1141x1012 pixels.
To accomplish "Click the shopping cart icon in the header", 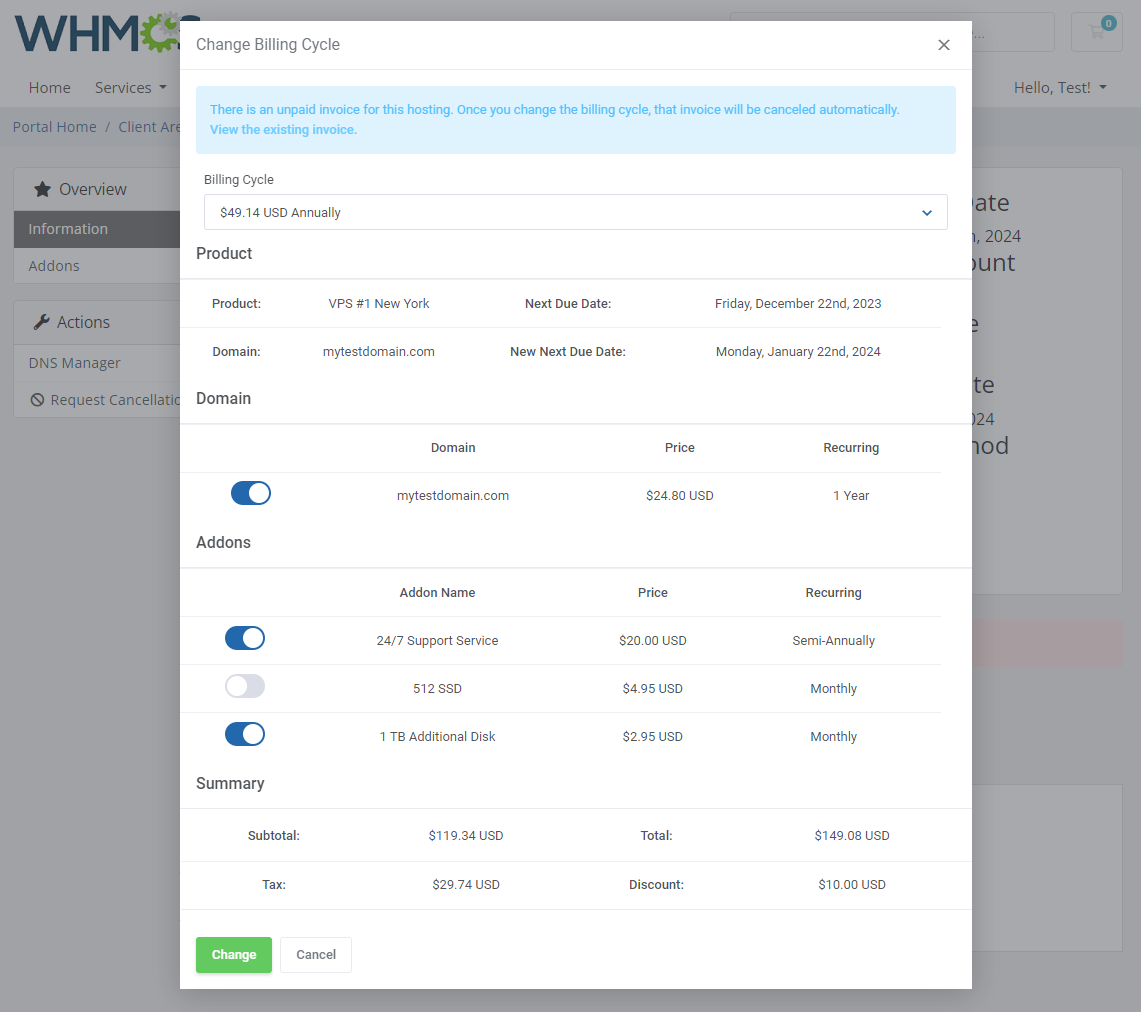I will [1096, 32].
